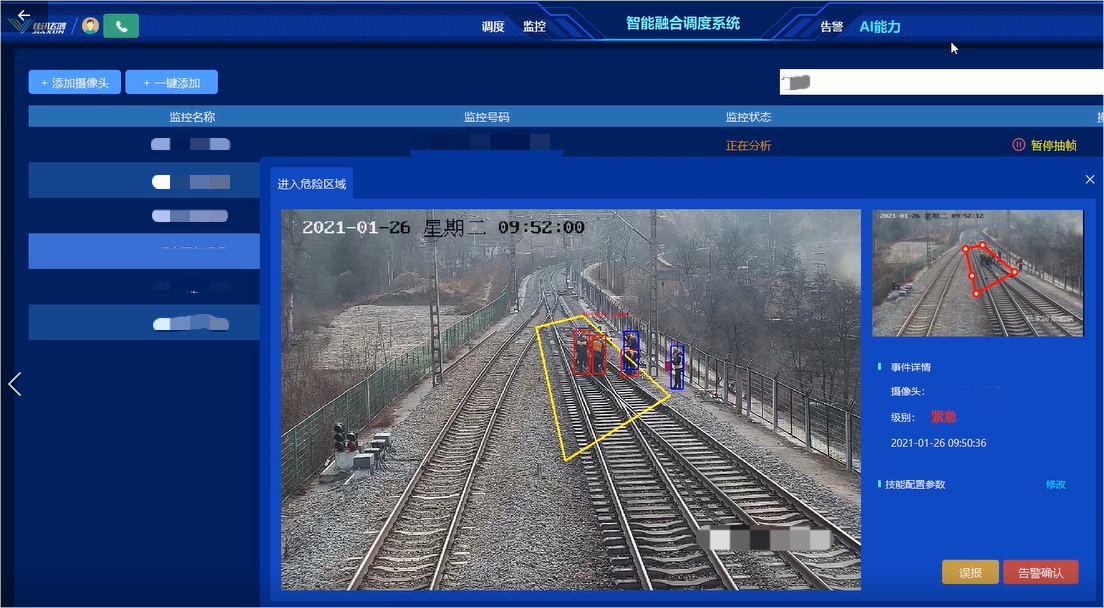Open the danger zone thumbnail image
Image resolution: width=1104 pixels, height=608 pixels.
(977, 273)
